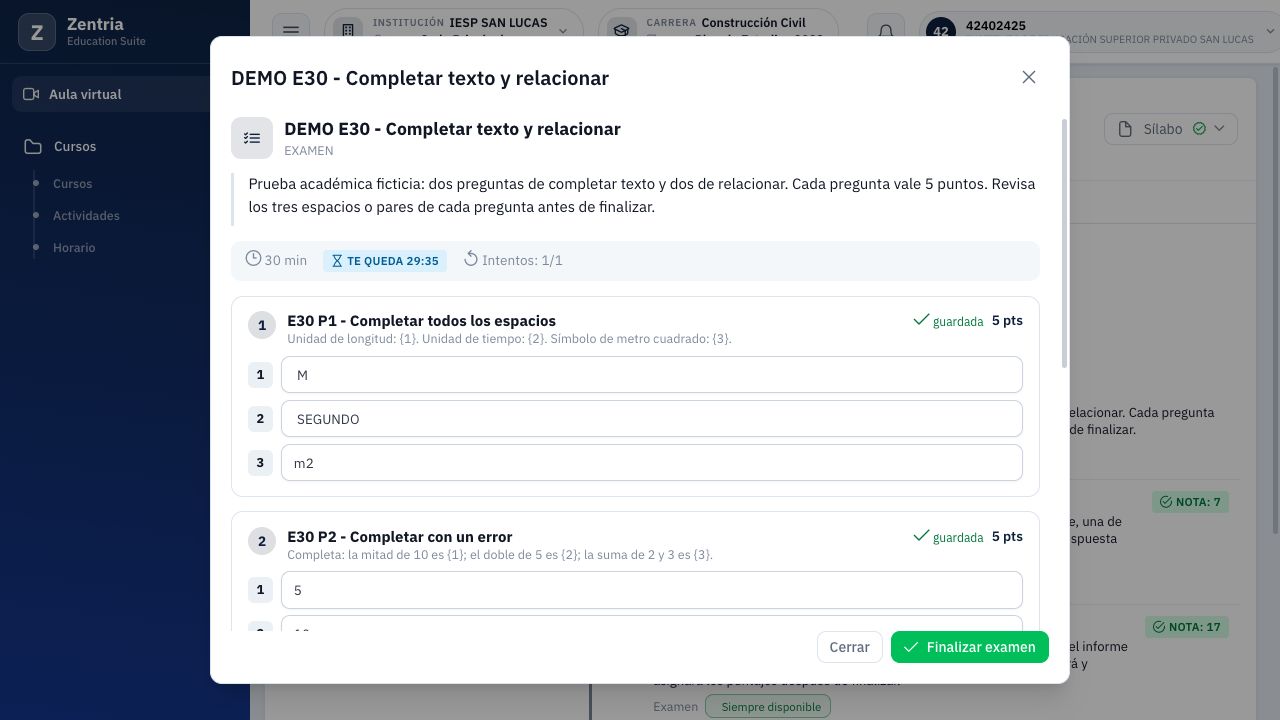
Task: Click the Cerrar button
Action: pos(849,647)
